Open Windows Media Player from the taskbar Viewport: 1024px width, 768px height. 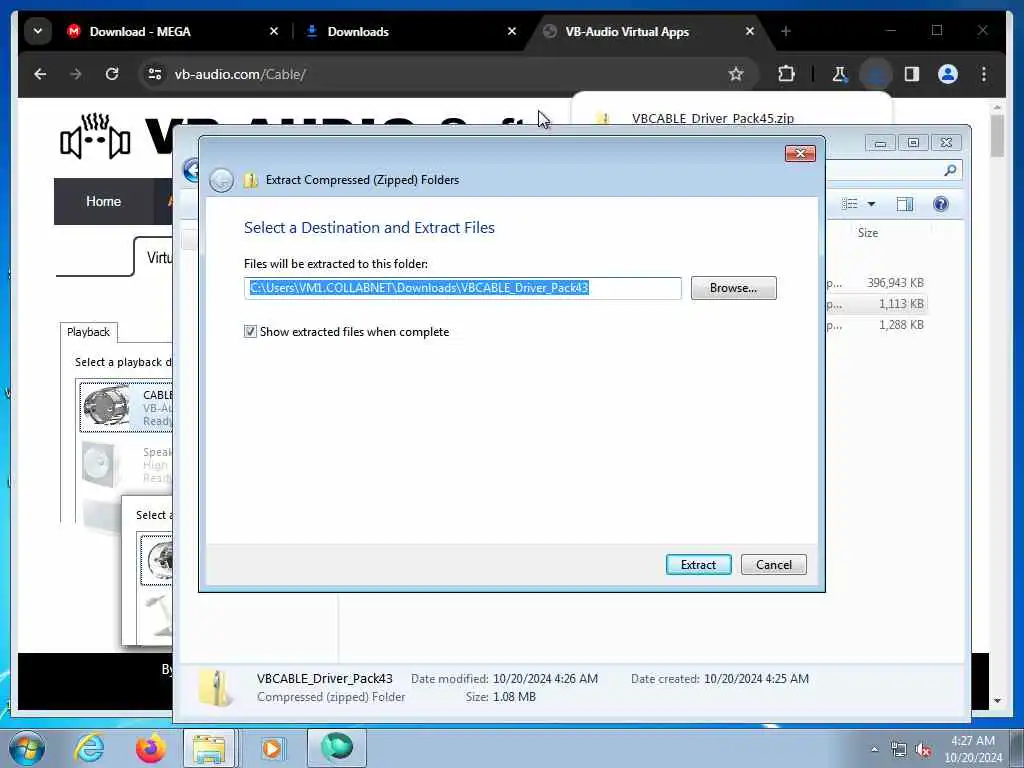[x=272, y=748]
